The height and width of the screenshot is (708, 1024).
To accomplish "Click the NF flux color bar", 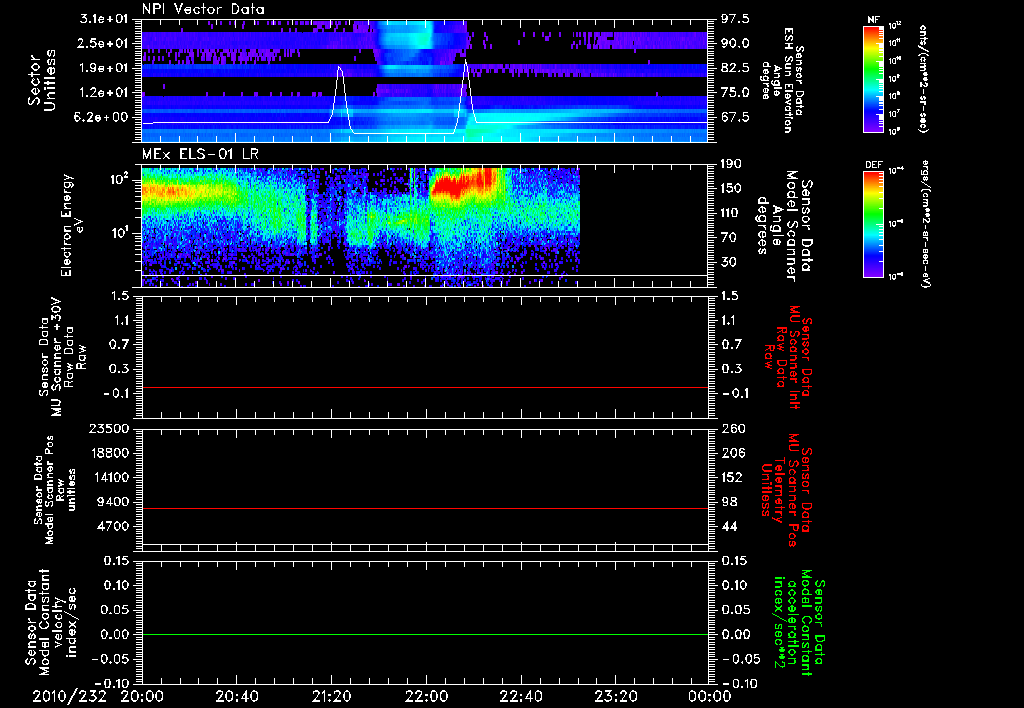I will point(874,78).
